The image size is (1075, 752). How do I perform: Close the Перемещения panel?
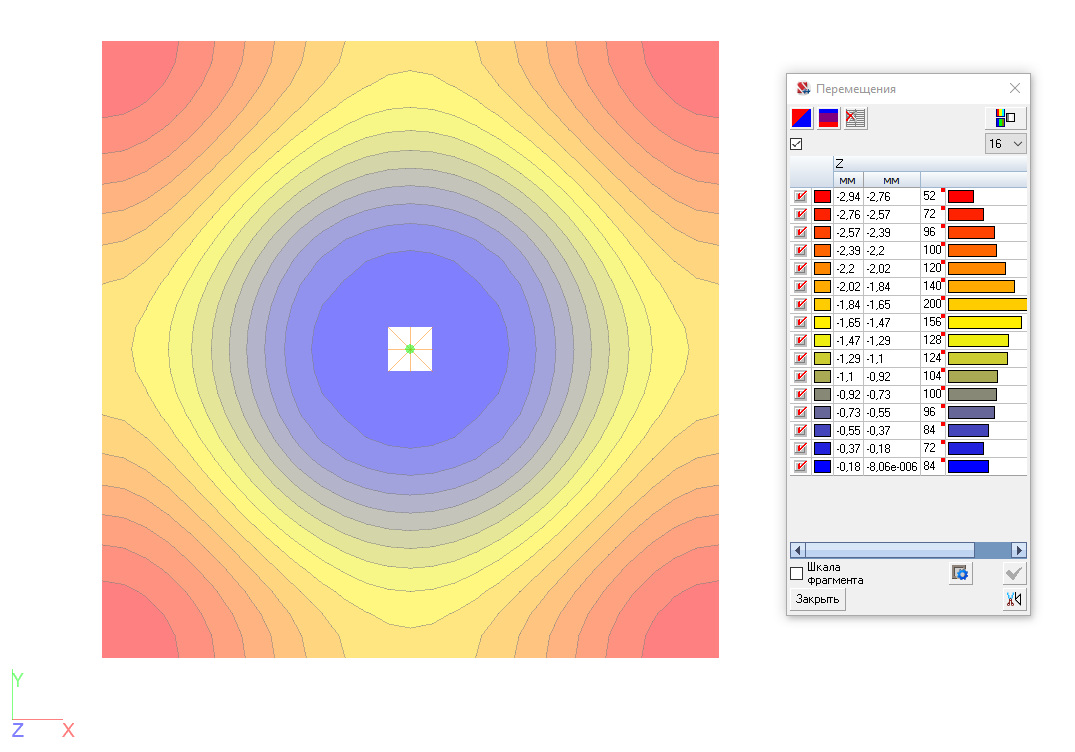click(1015, 88)
